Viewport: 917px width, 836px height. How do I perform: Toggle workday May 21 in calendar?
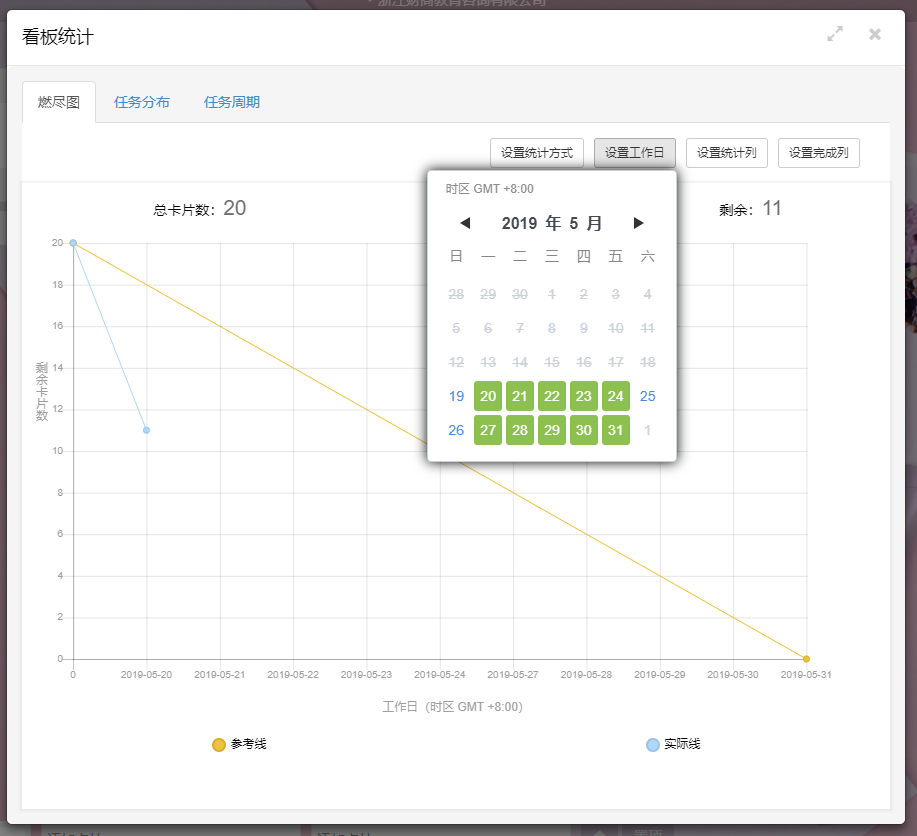point(520,396)
